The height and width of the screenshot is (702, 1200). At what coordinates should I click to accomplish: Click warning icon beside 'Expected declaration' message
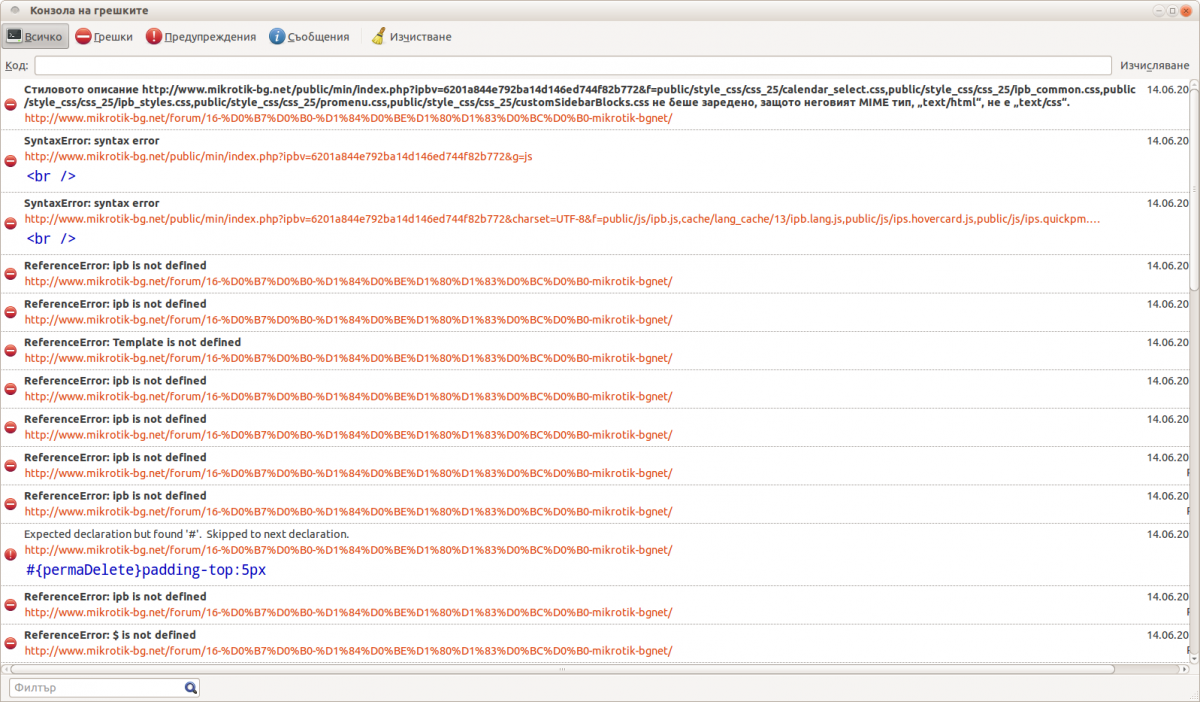11,554
